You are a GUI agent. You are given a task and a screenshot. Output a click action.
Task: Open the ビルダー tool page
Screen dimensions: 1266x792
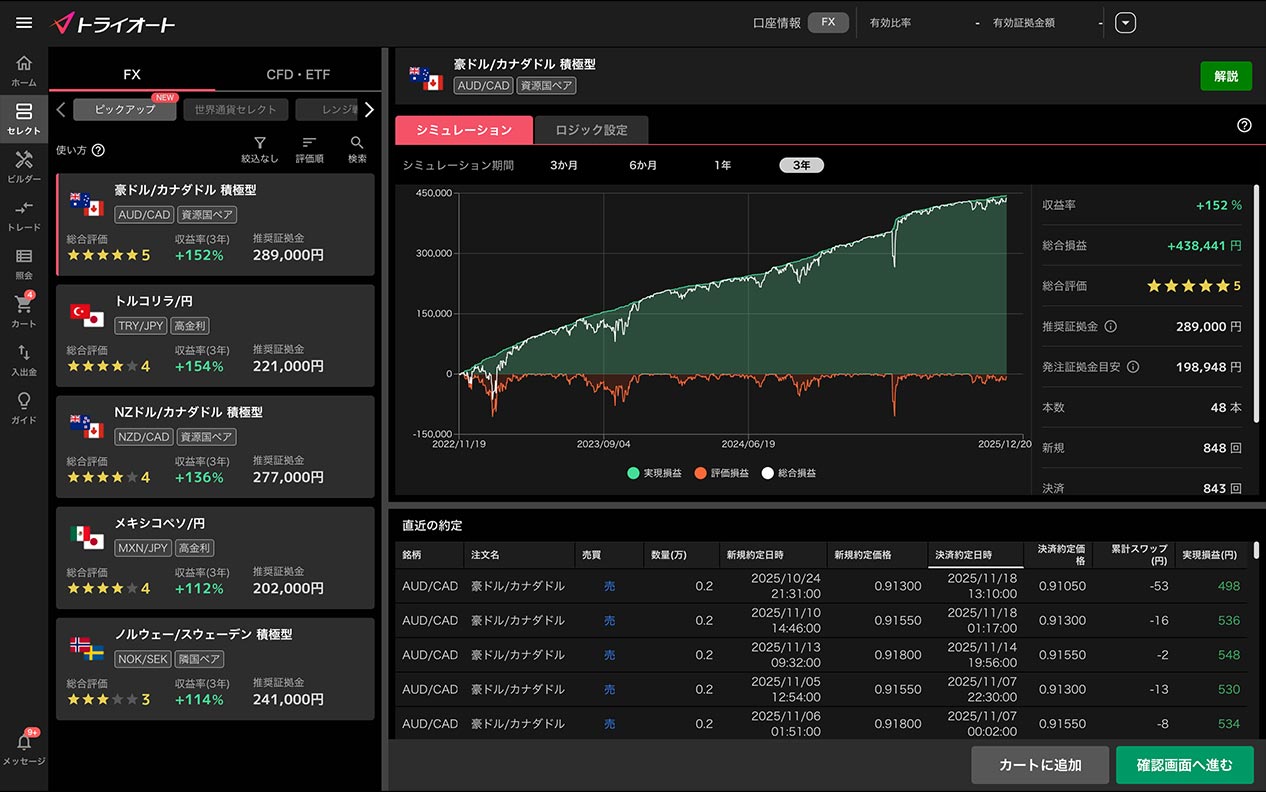(24, 166)
